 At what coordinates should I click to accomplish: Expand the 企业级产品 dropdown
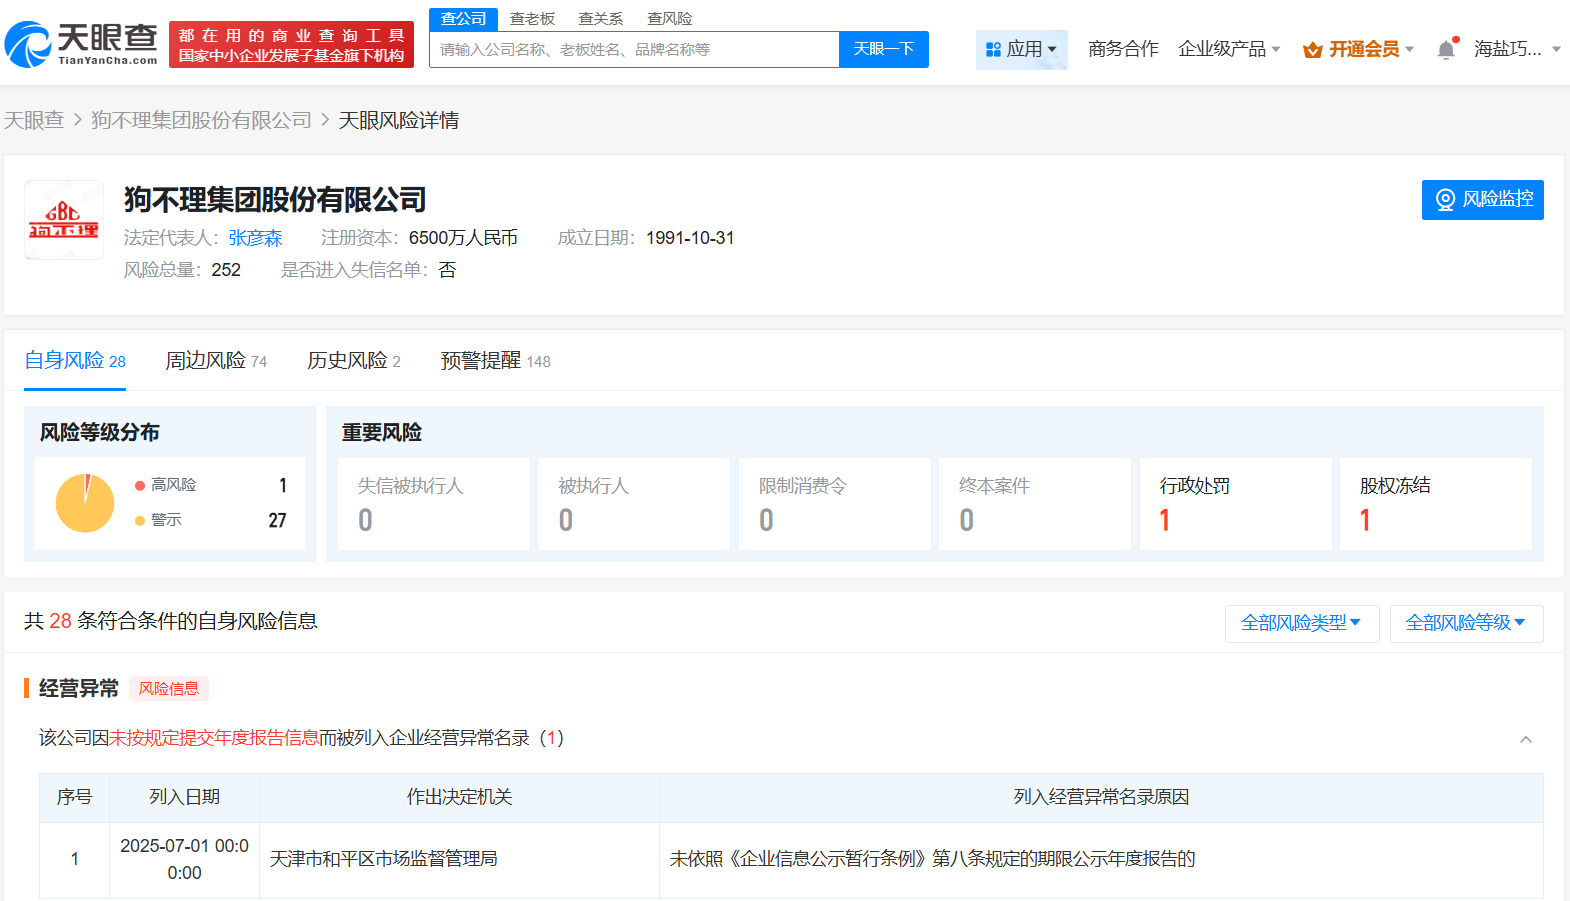(1229, 49)
